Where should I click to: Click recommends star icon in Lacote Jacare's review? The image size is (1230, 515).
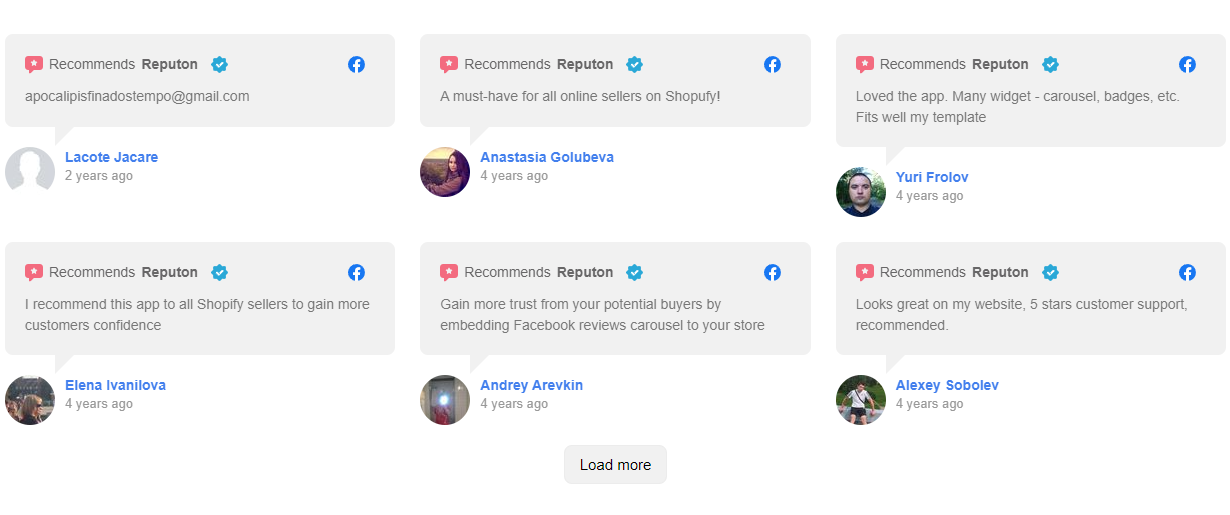pos(34,64)
